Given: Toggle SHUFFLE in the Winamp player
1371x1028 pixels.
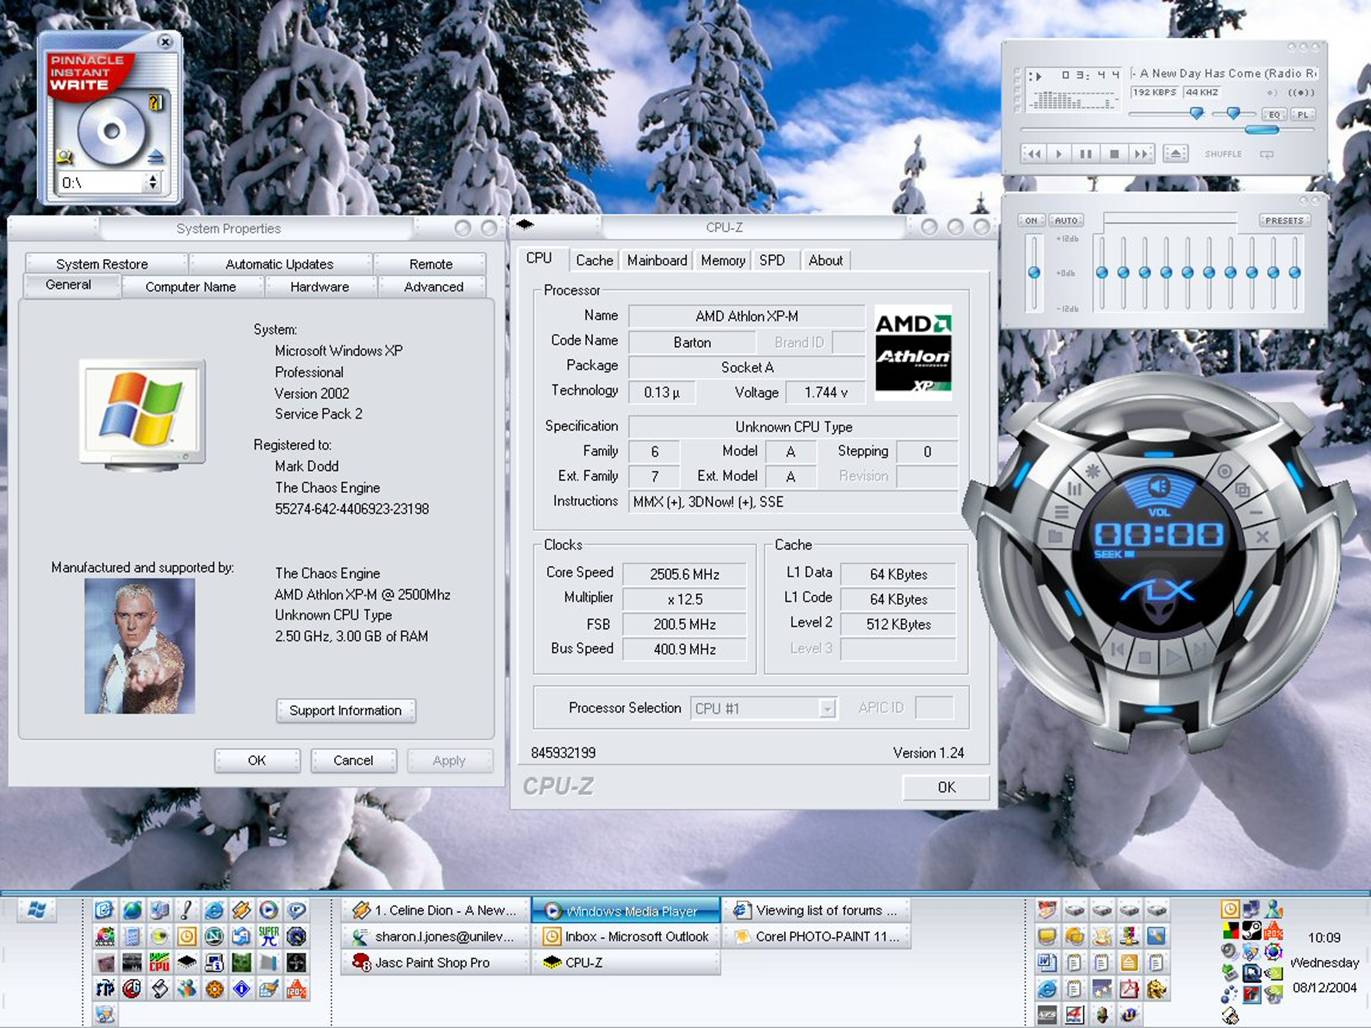Looking at the screenshot, I should 1223,154.
